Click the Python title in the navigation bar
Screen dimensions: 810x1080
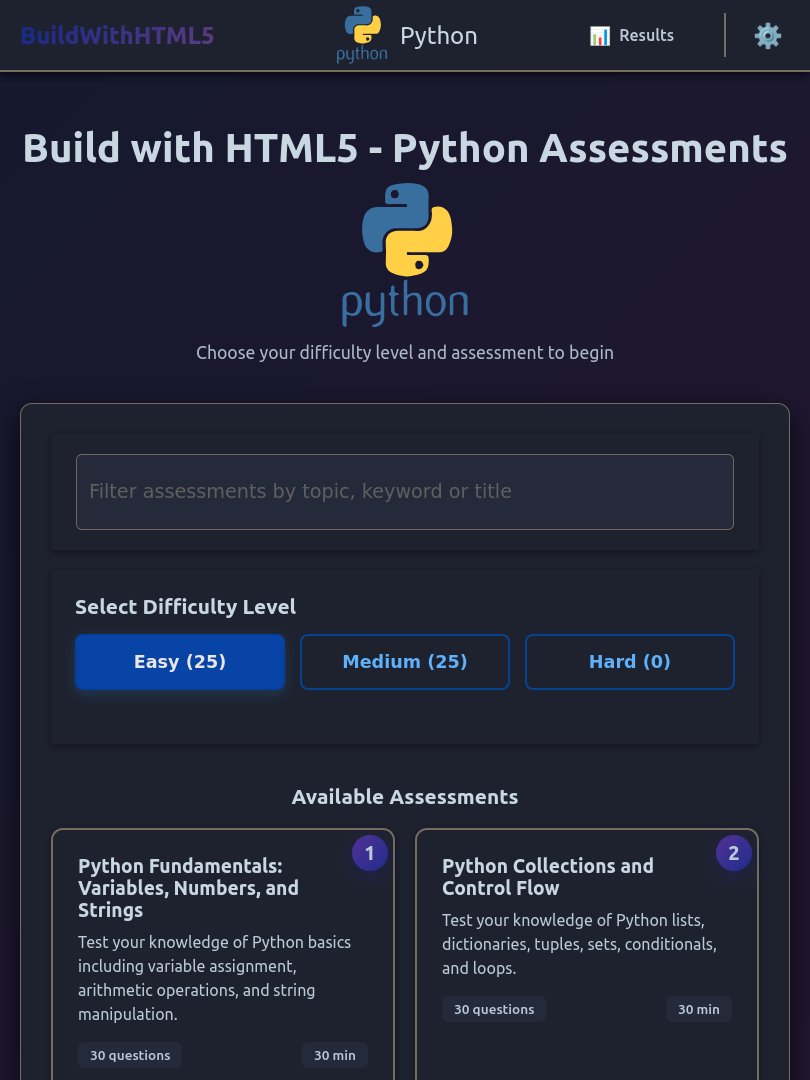coord(438,35)
